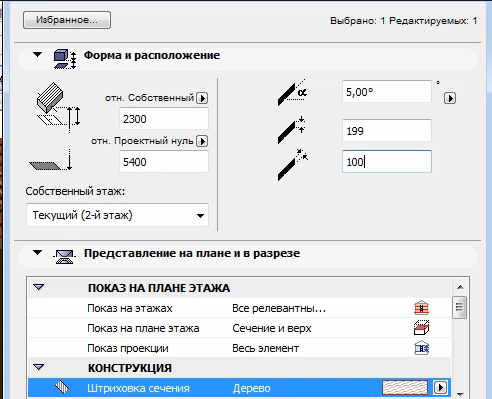Click the Штриховка сечения hatch icon
This screenshot has height=399, width=492.
(62, 387)
